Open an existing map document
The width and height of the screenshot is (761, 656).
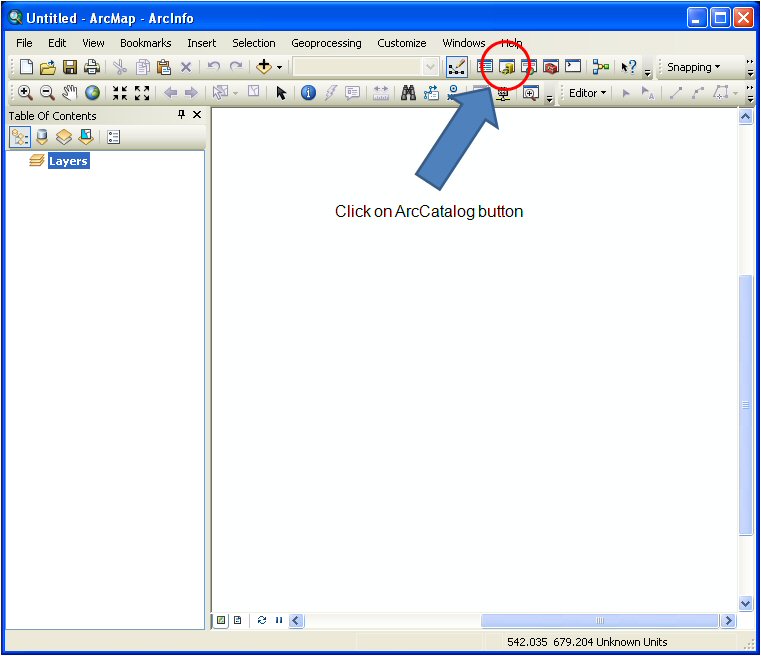coord(48,67)
